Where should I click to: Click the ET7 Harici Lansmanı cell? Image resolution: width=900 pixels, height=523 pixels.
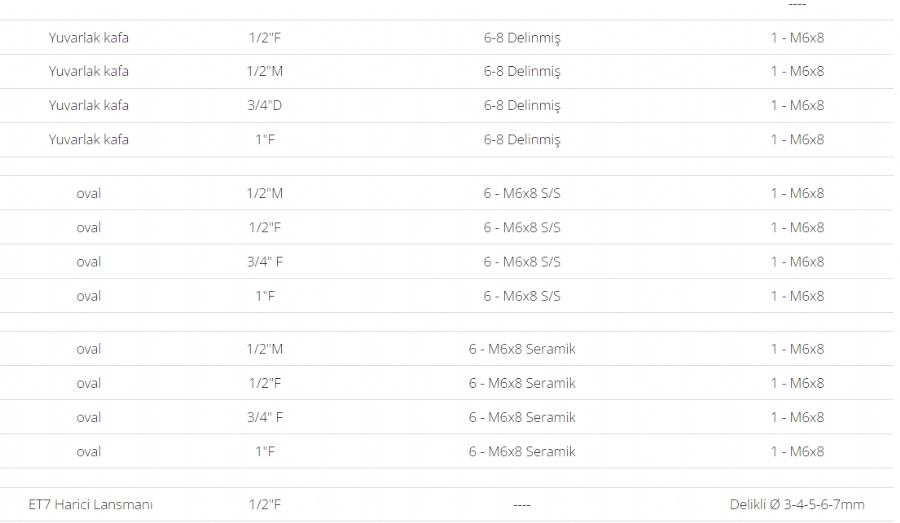coord(91,504)
